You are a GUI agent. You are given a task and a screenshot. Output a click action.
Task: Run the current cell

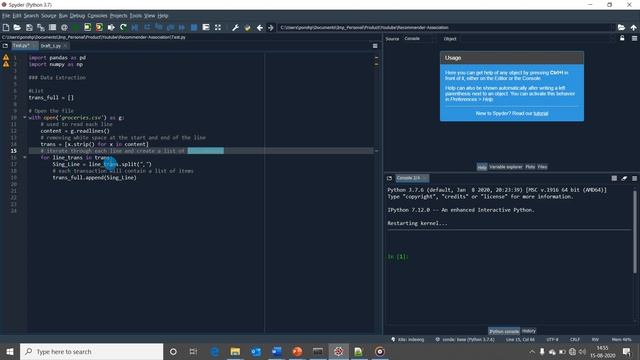coord(87,27)
